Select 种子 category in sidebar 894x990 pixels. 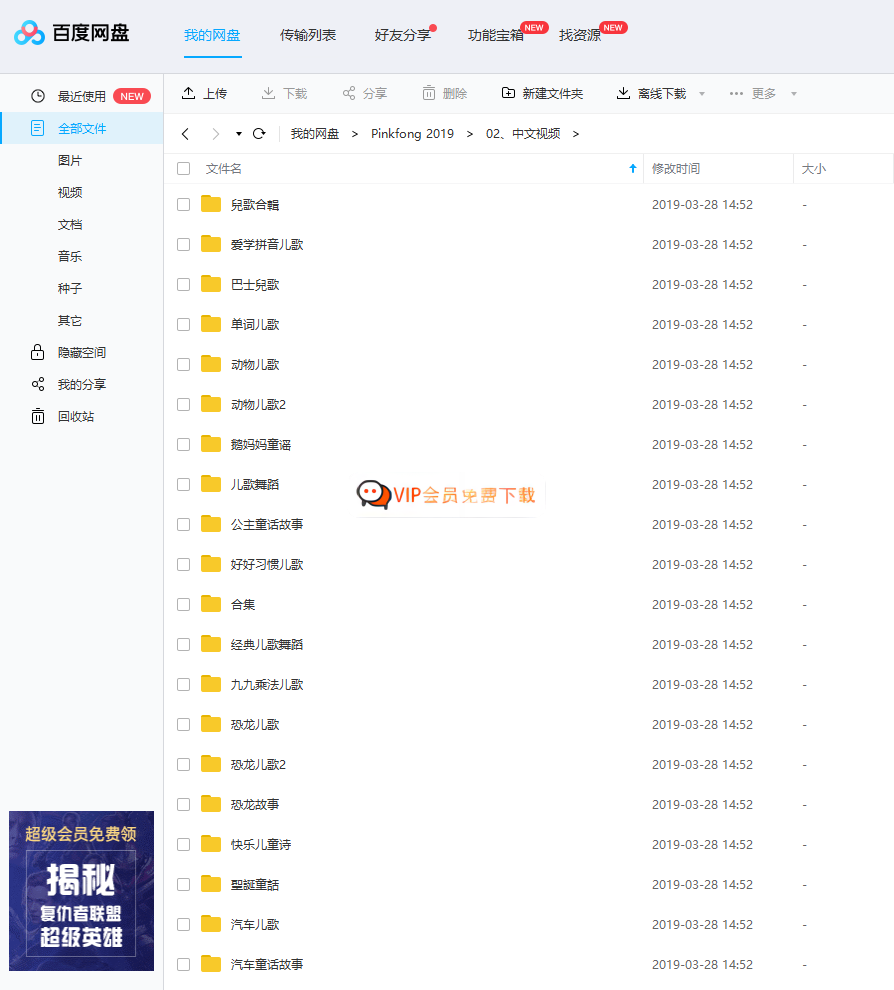click(70, 289)
